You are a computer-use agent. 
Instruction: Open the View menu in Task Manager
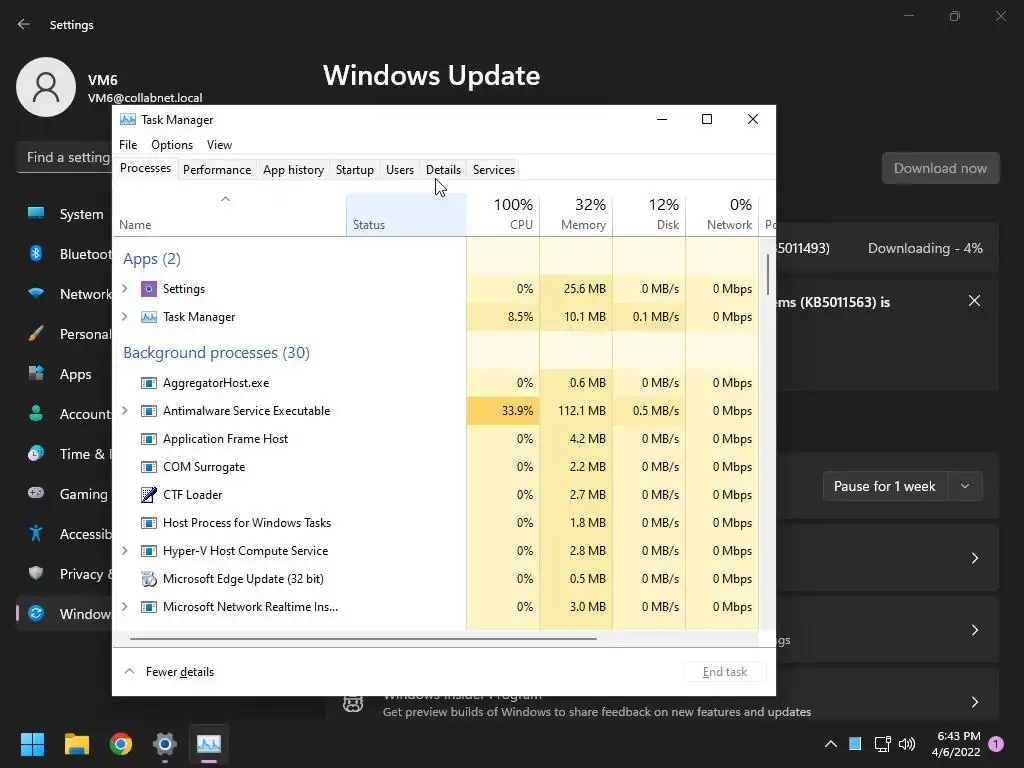[x=219, y=145]
